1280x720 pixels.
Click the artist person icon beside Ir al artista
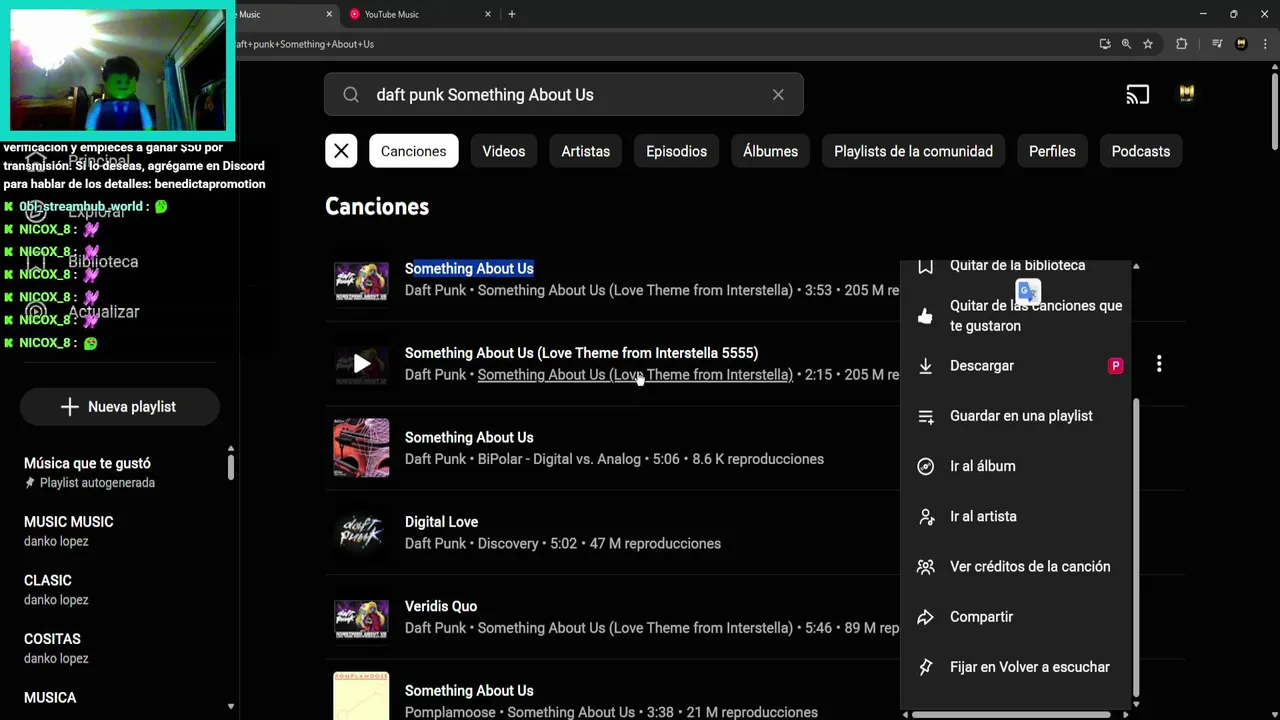(x=925, y=516)
